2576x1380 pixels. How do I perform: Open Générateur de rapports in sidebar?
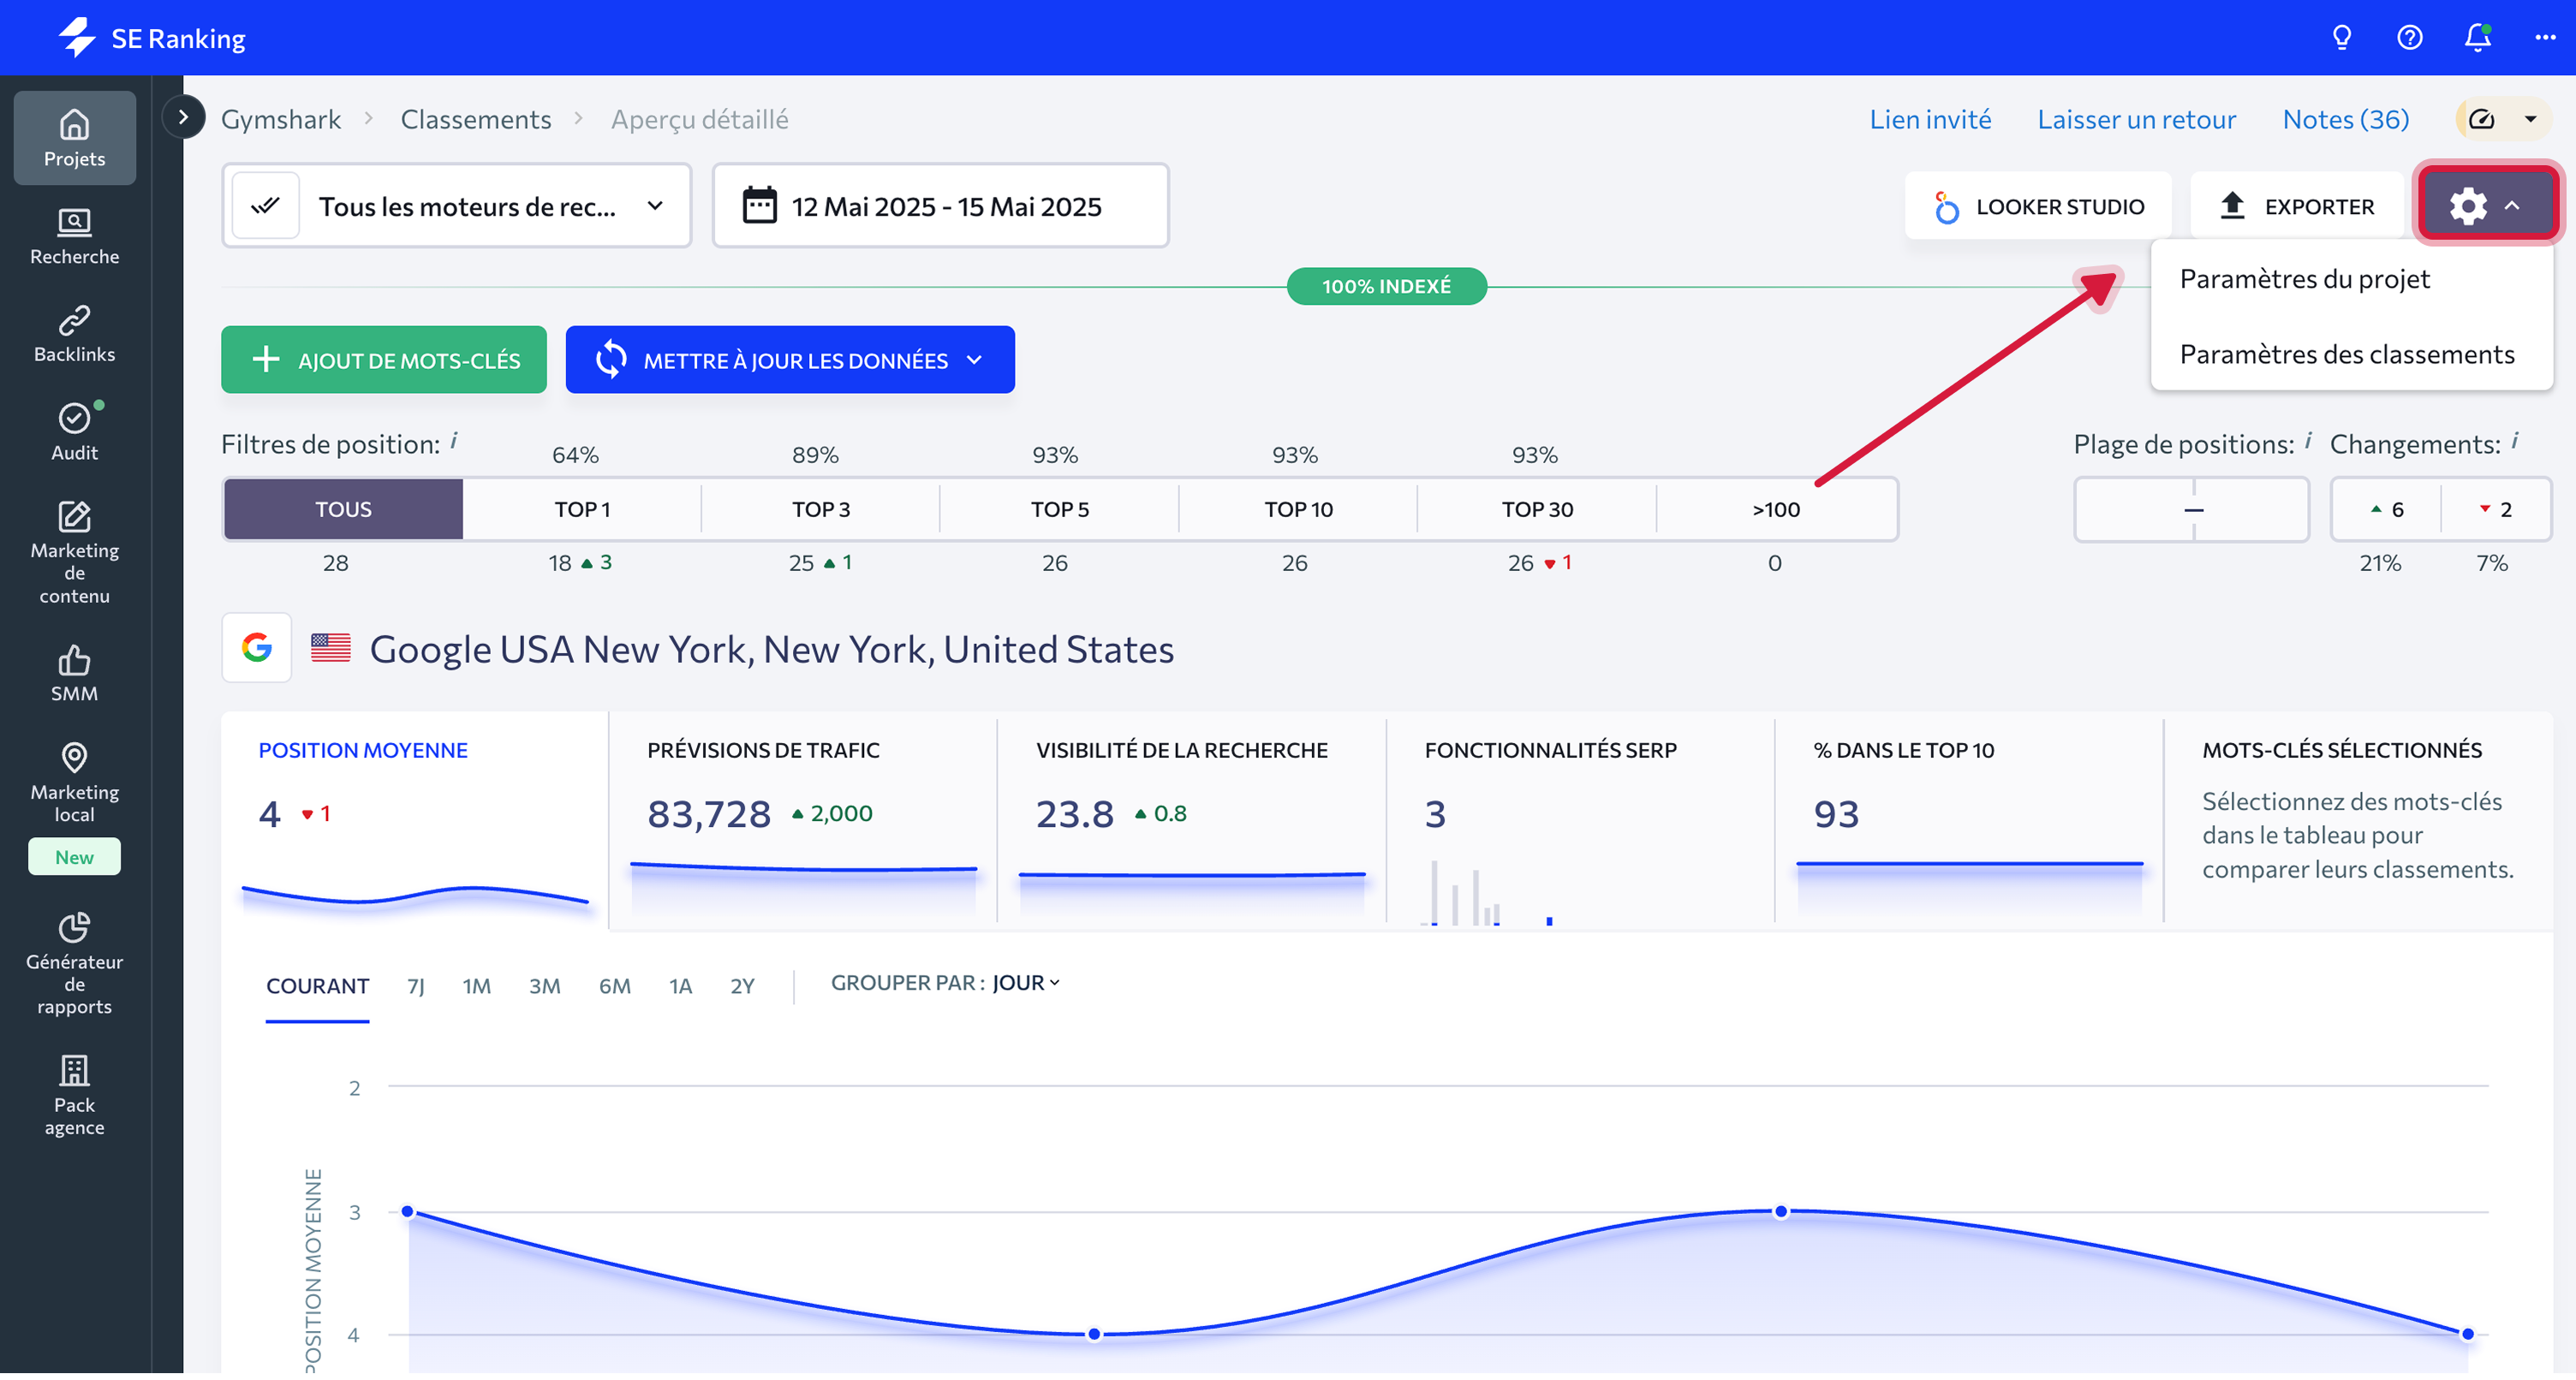[x=74, y=963]
